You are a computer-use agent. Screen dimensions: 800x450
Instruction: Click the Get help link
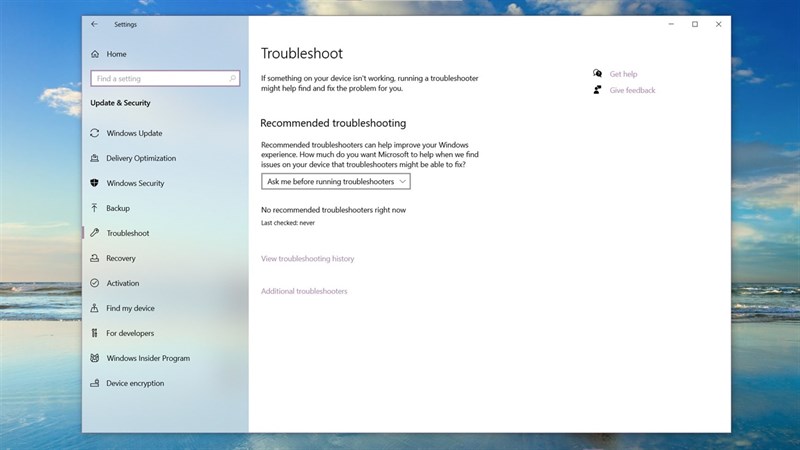(623, 74)
